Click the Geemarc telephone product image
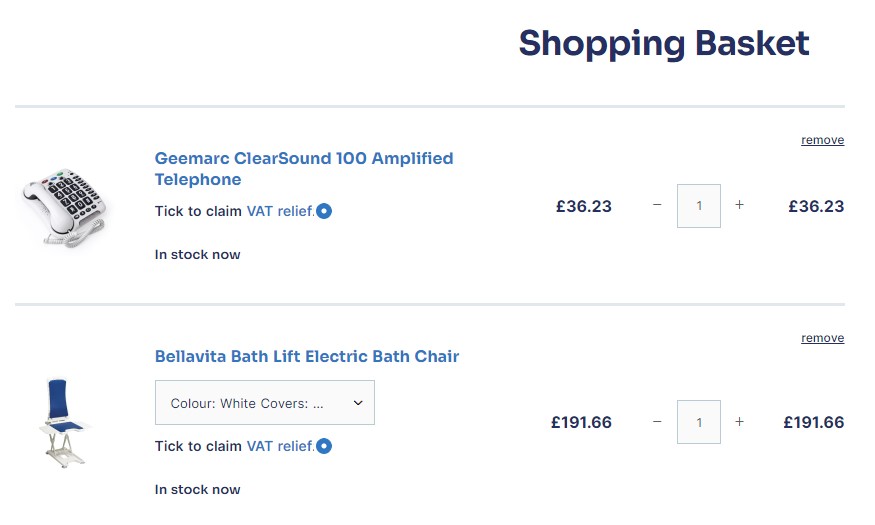The image size is (875, 525). point(62,207)
